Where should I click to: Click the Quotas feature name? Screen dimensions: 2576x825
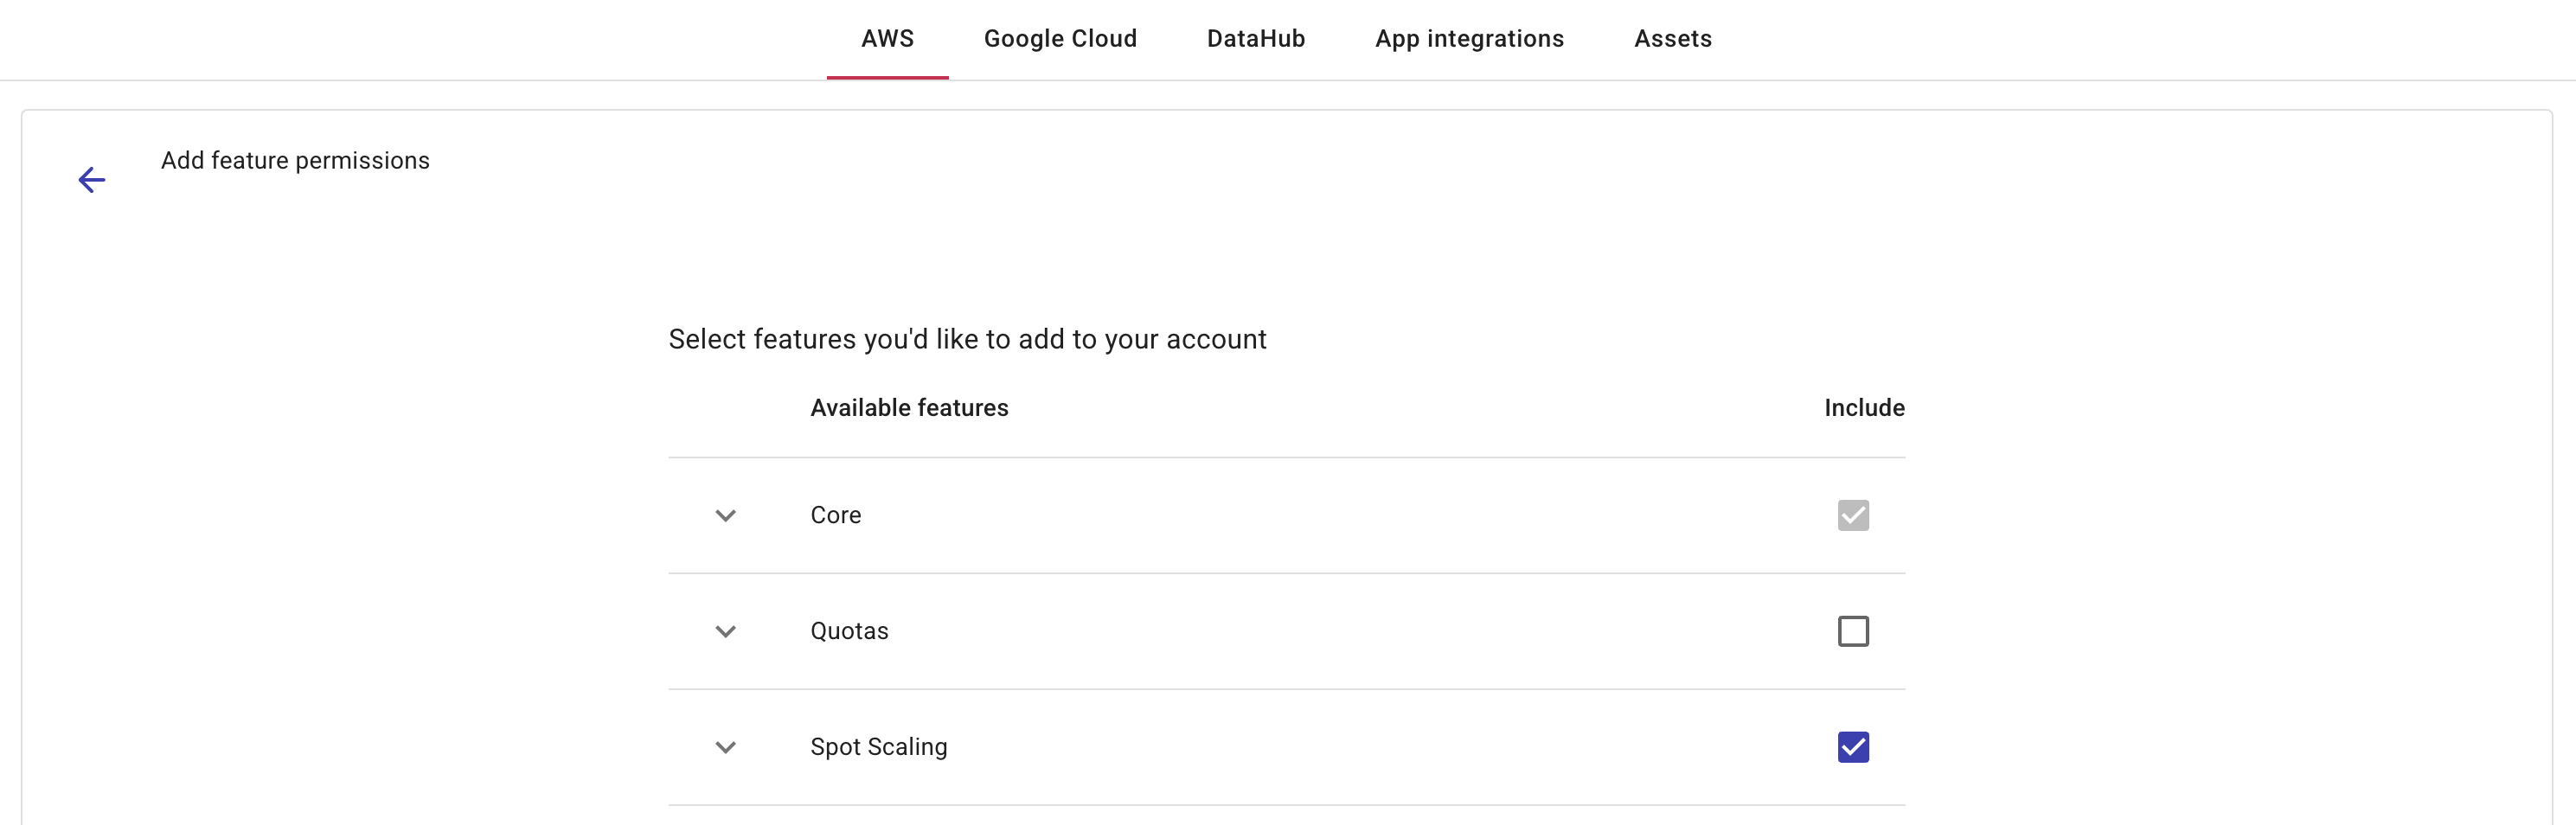point(849,632)
